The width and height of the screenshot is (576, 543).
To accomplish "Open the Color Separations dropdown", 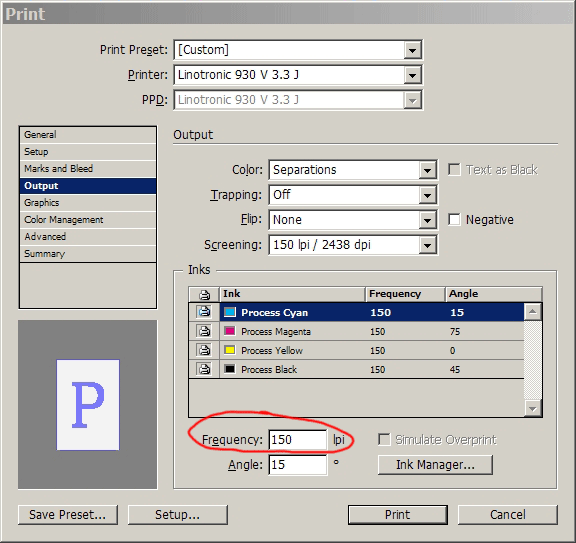I will [427, 170].
